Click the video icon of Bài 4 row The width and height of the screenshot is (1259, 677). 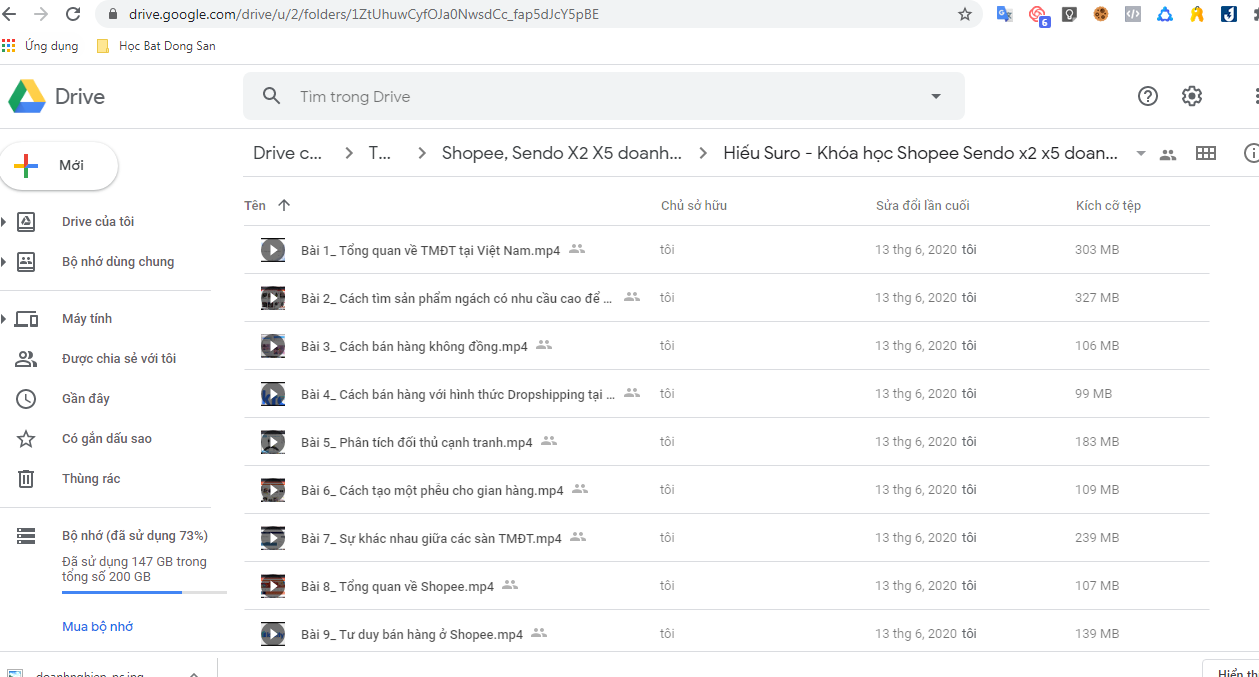[273, 394]
